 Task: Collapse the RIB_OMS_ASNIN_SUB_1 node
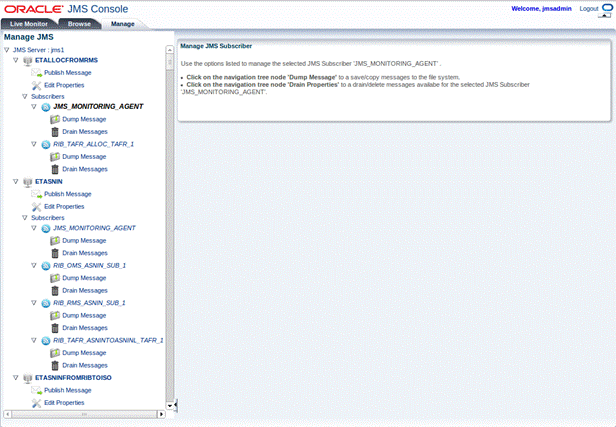(x=34, y=266)
